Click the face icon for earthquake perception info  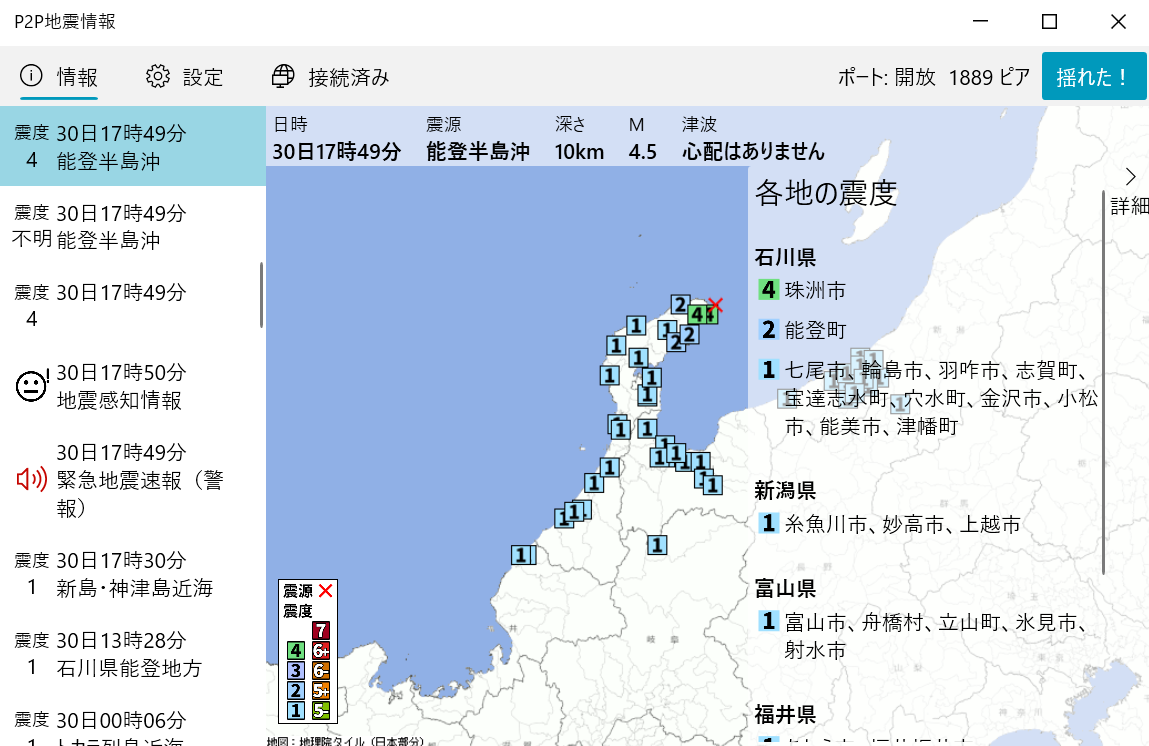[x=31, y=386]
